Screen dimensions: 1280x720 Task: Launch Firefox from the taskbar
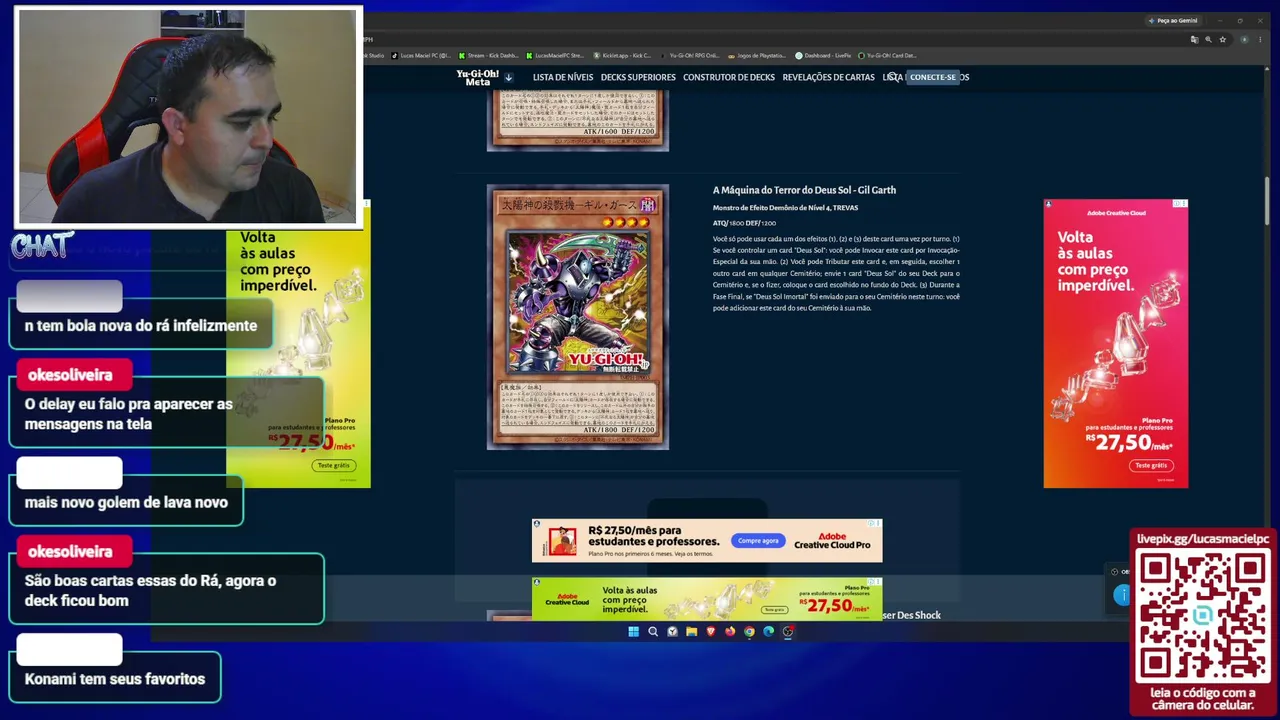point(730,631)
